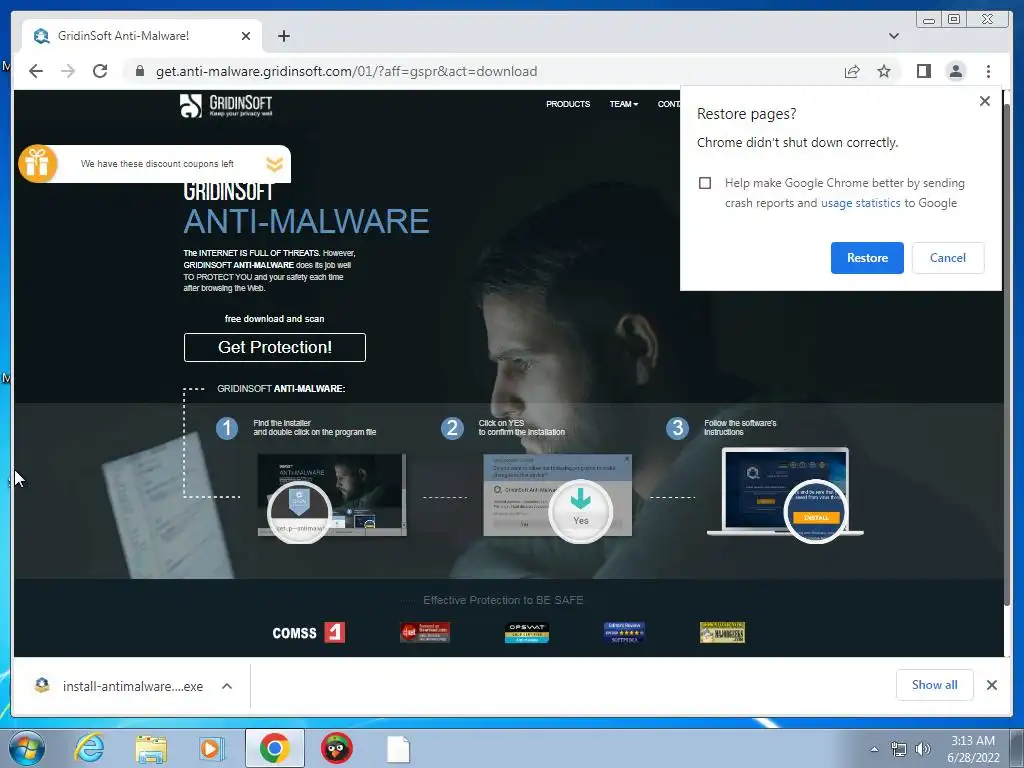The width and height of the screenshot is (1024, 768).
Task: Open the usage statistics link
Action: (x=860, y=203)
